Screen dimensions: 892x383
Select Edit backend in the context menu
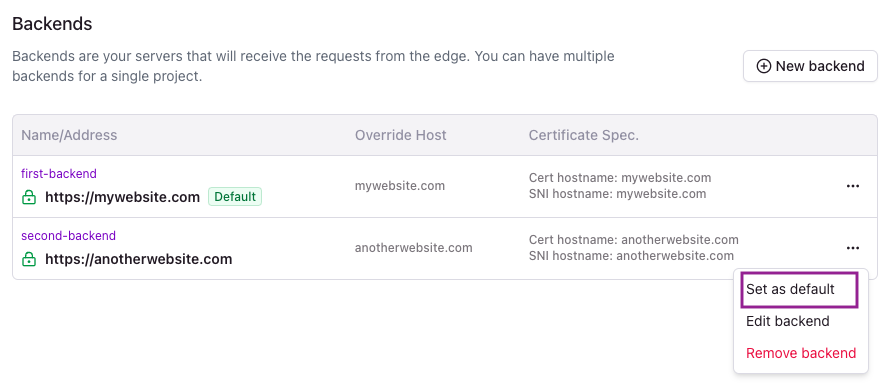tap(787, 321)
